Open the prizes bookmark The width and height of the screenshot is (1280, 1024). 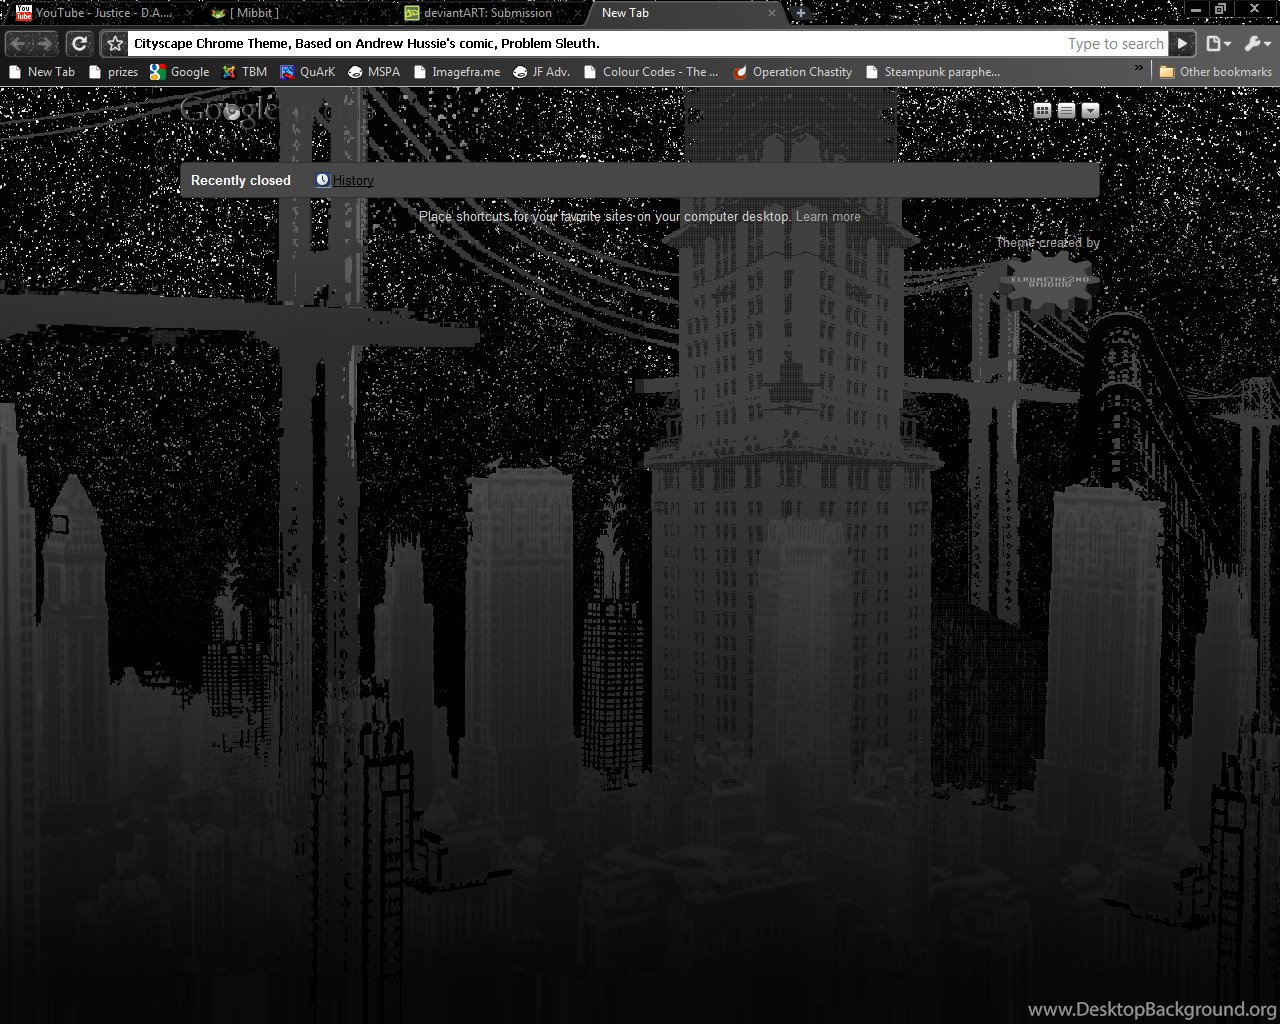[113, 72]
